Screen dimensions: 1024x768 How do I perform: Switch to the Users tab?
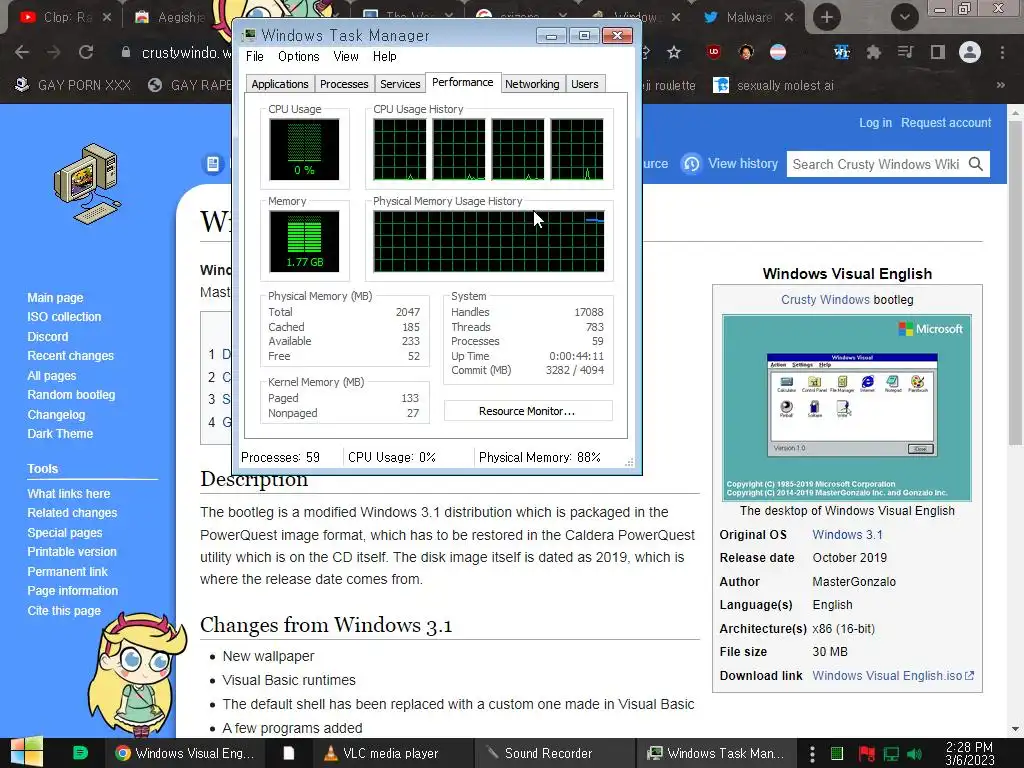[584, 84]
